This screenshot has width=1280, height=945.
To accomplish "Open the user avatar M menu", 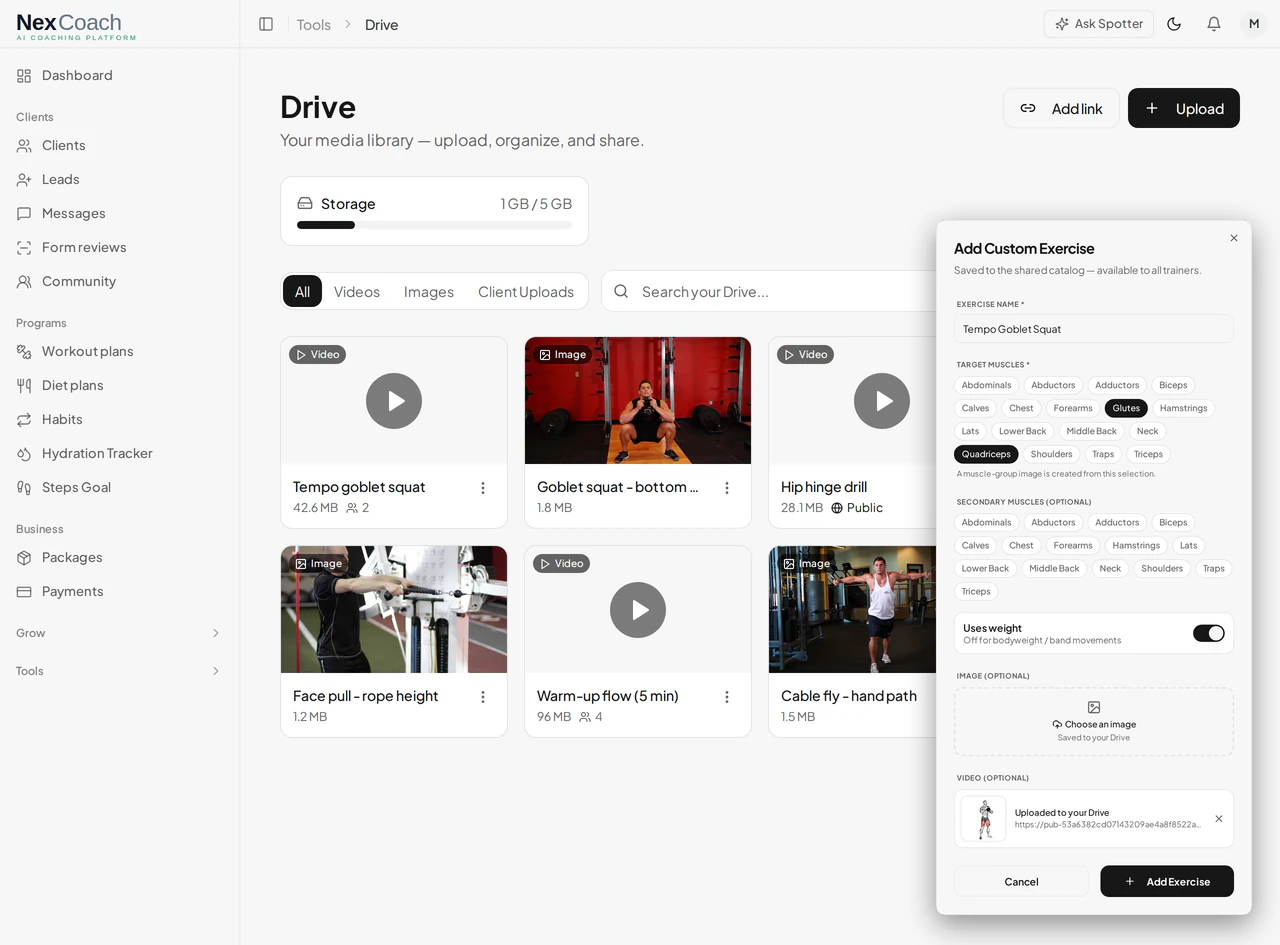I will (x=1254, y=24).
